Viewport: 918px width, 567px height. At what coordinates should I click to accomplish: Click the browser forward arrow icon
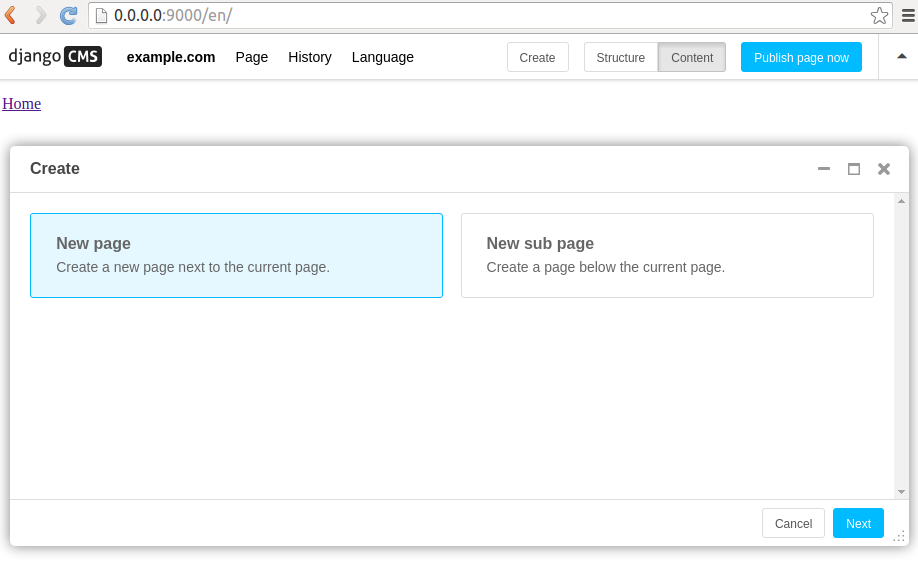[x=41, y=15]
